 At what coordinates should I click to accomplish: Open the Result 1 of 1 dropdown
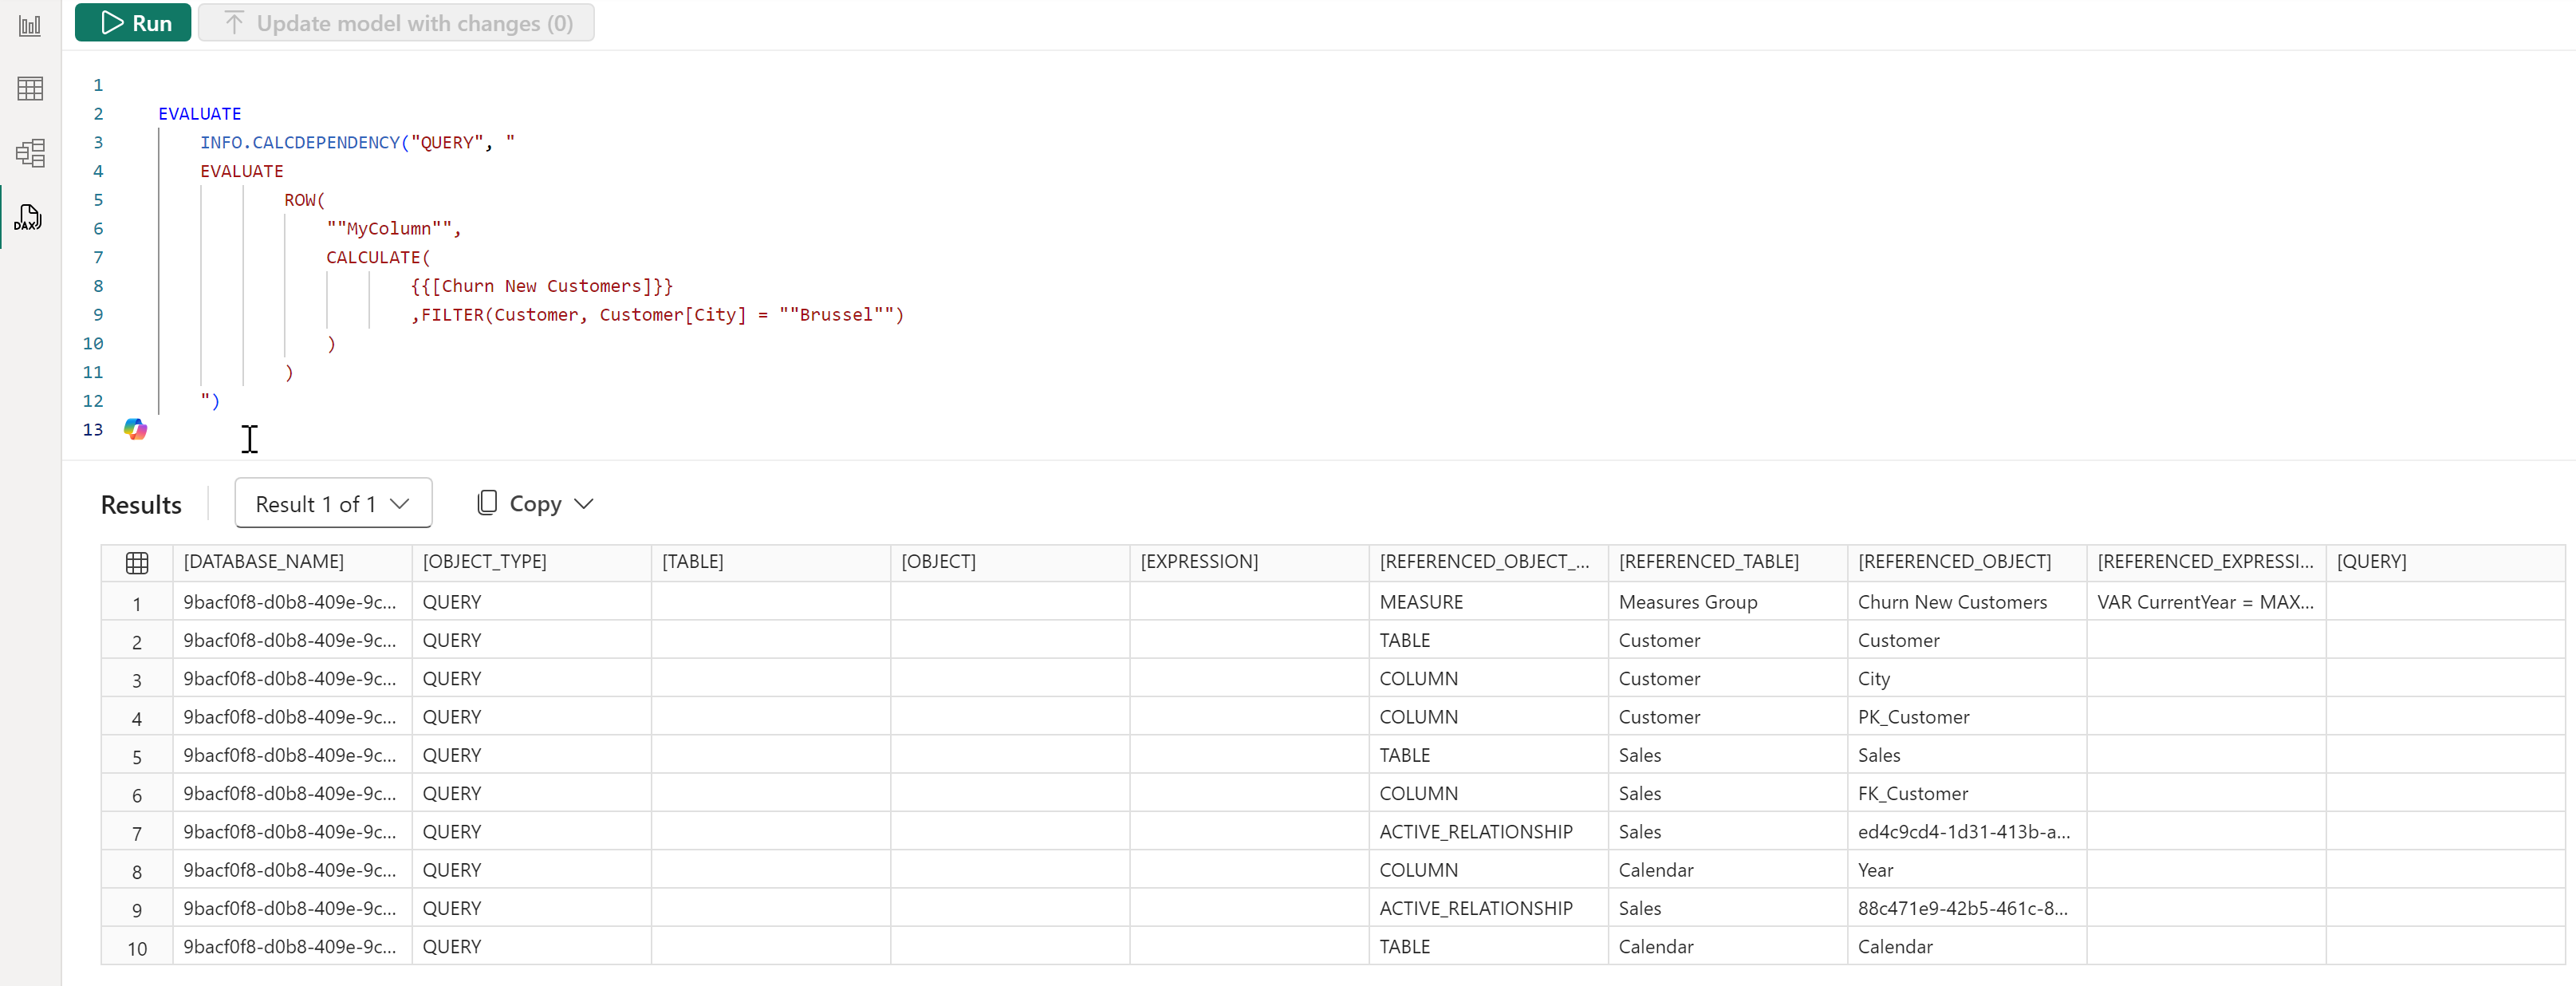[x=333, y=503]
